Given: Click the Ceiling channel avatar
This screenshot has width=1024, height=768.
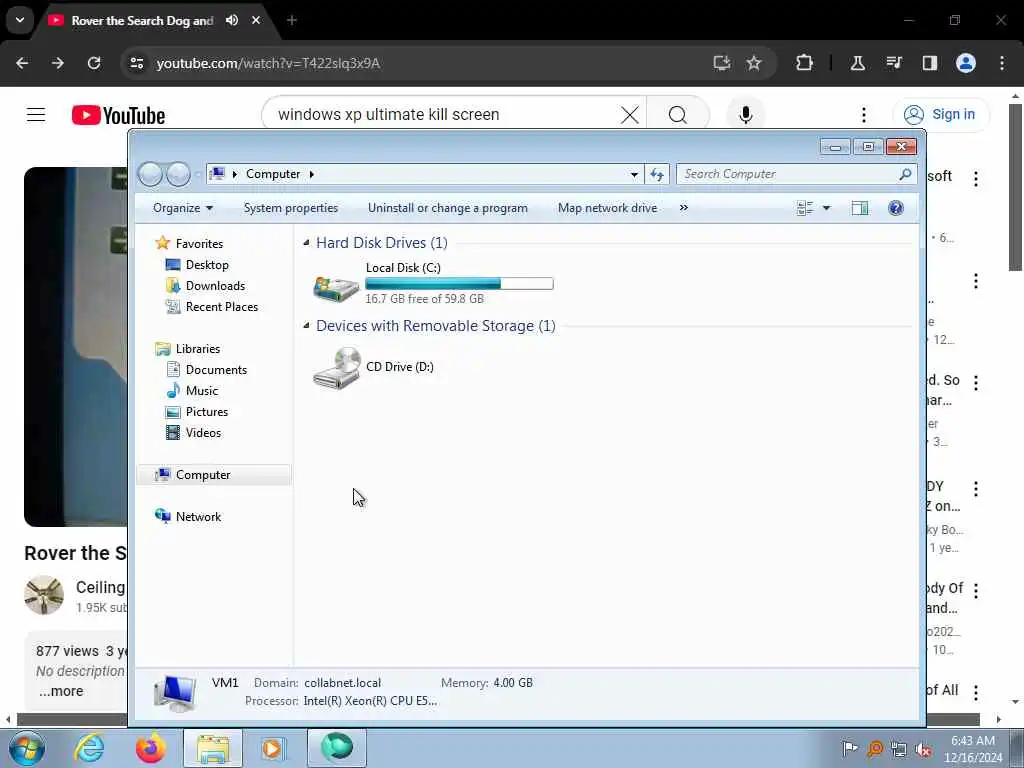Looking at the screenshot, I should (44, 595).
